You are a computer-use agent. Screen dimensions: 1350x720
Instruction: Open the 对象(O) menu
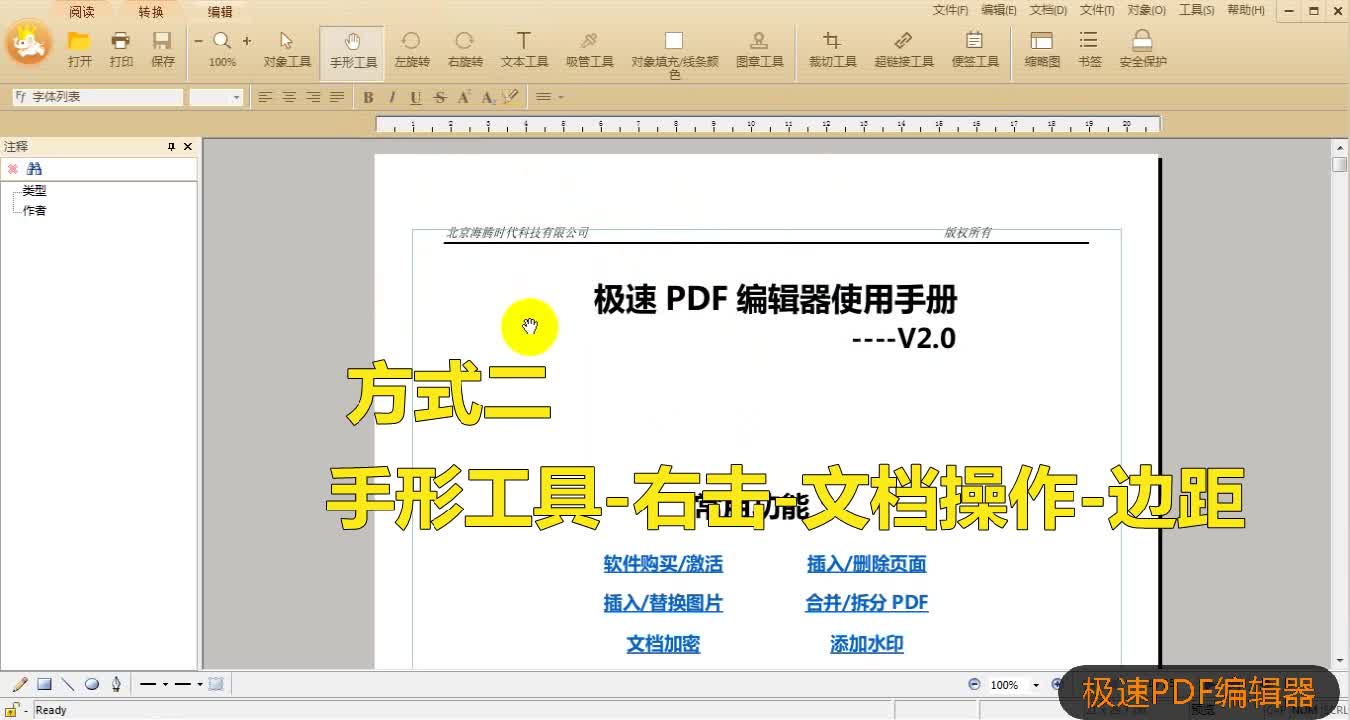point(1146,10)
